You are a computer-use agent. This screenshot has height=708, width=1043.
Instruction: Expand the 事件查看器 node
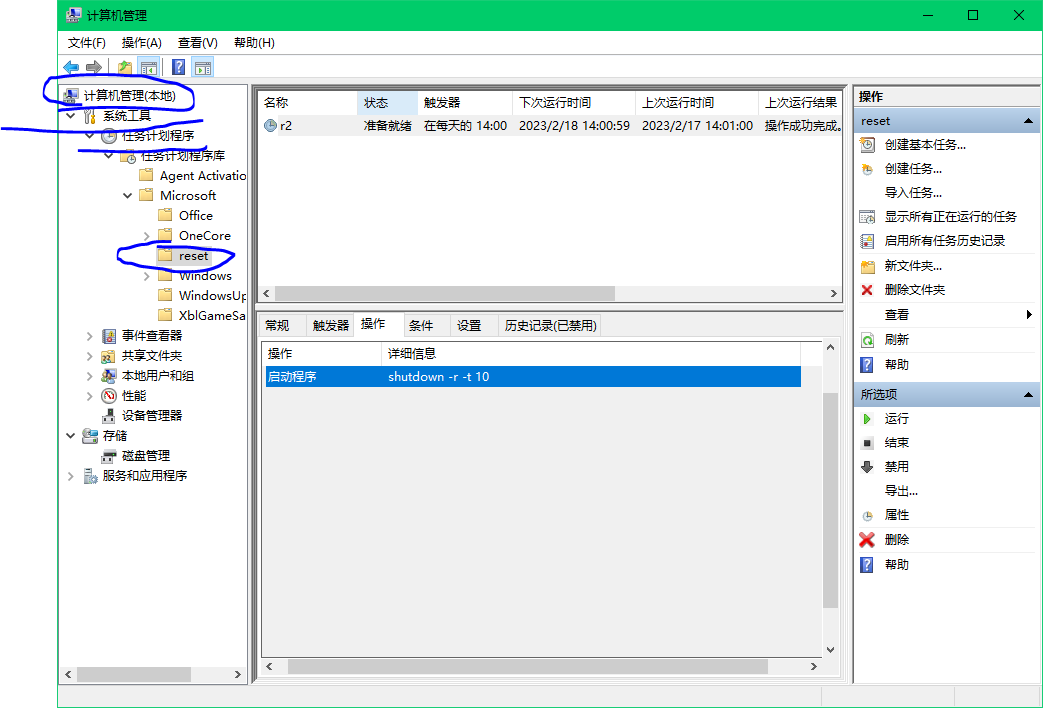coord(90,336)
